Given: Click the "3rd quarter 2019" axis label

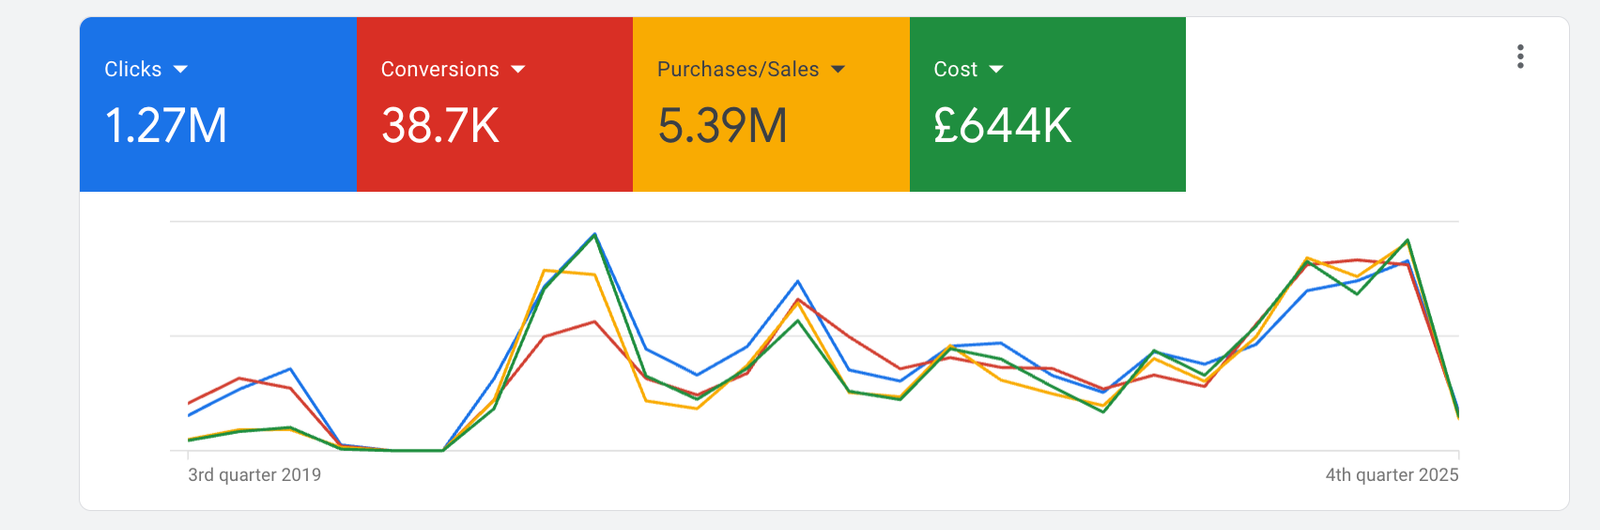Looking at the screenshot, I should point(255,475).
